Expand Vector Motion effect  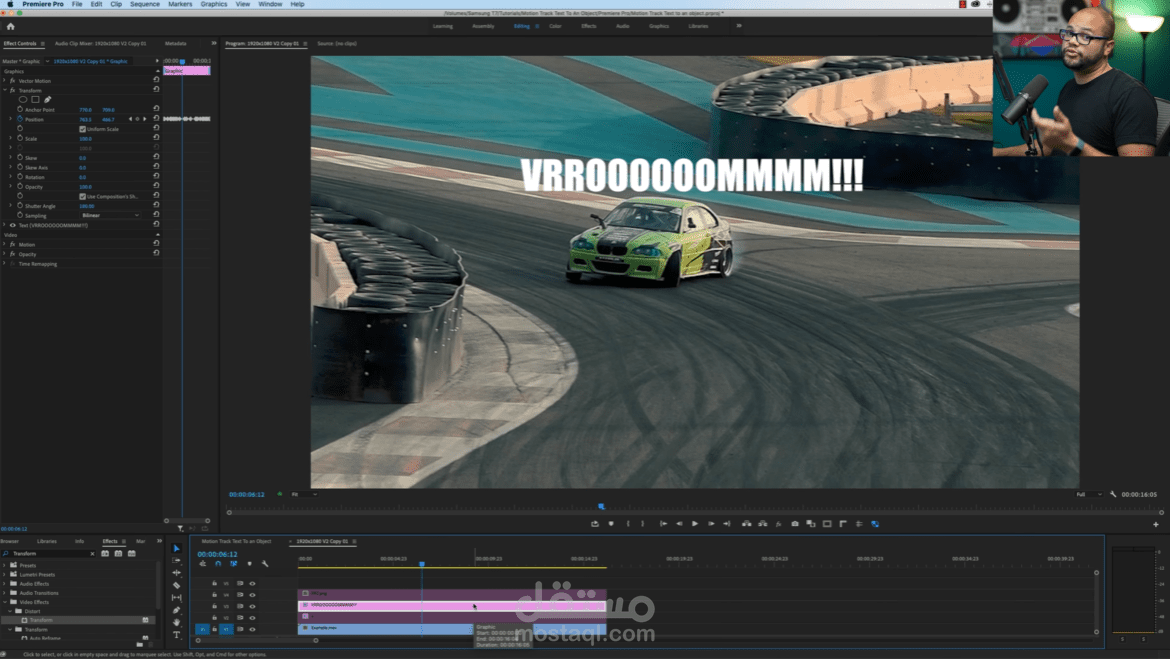coord(4,80)
